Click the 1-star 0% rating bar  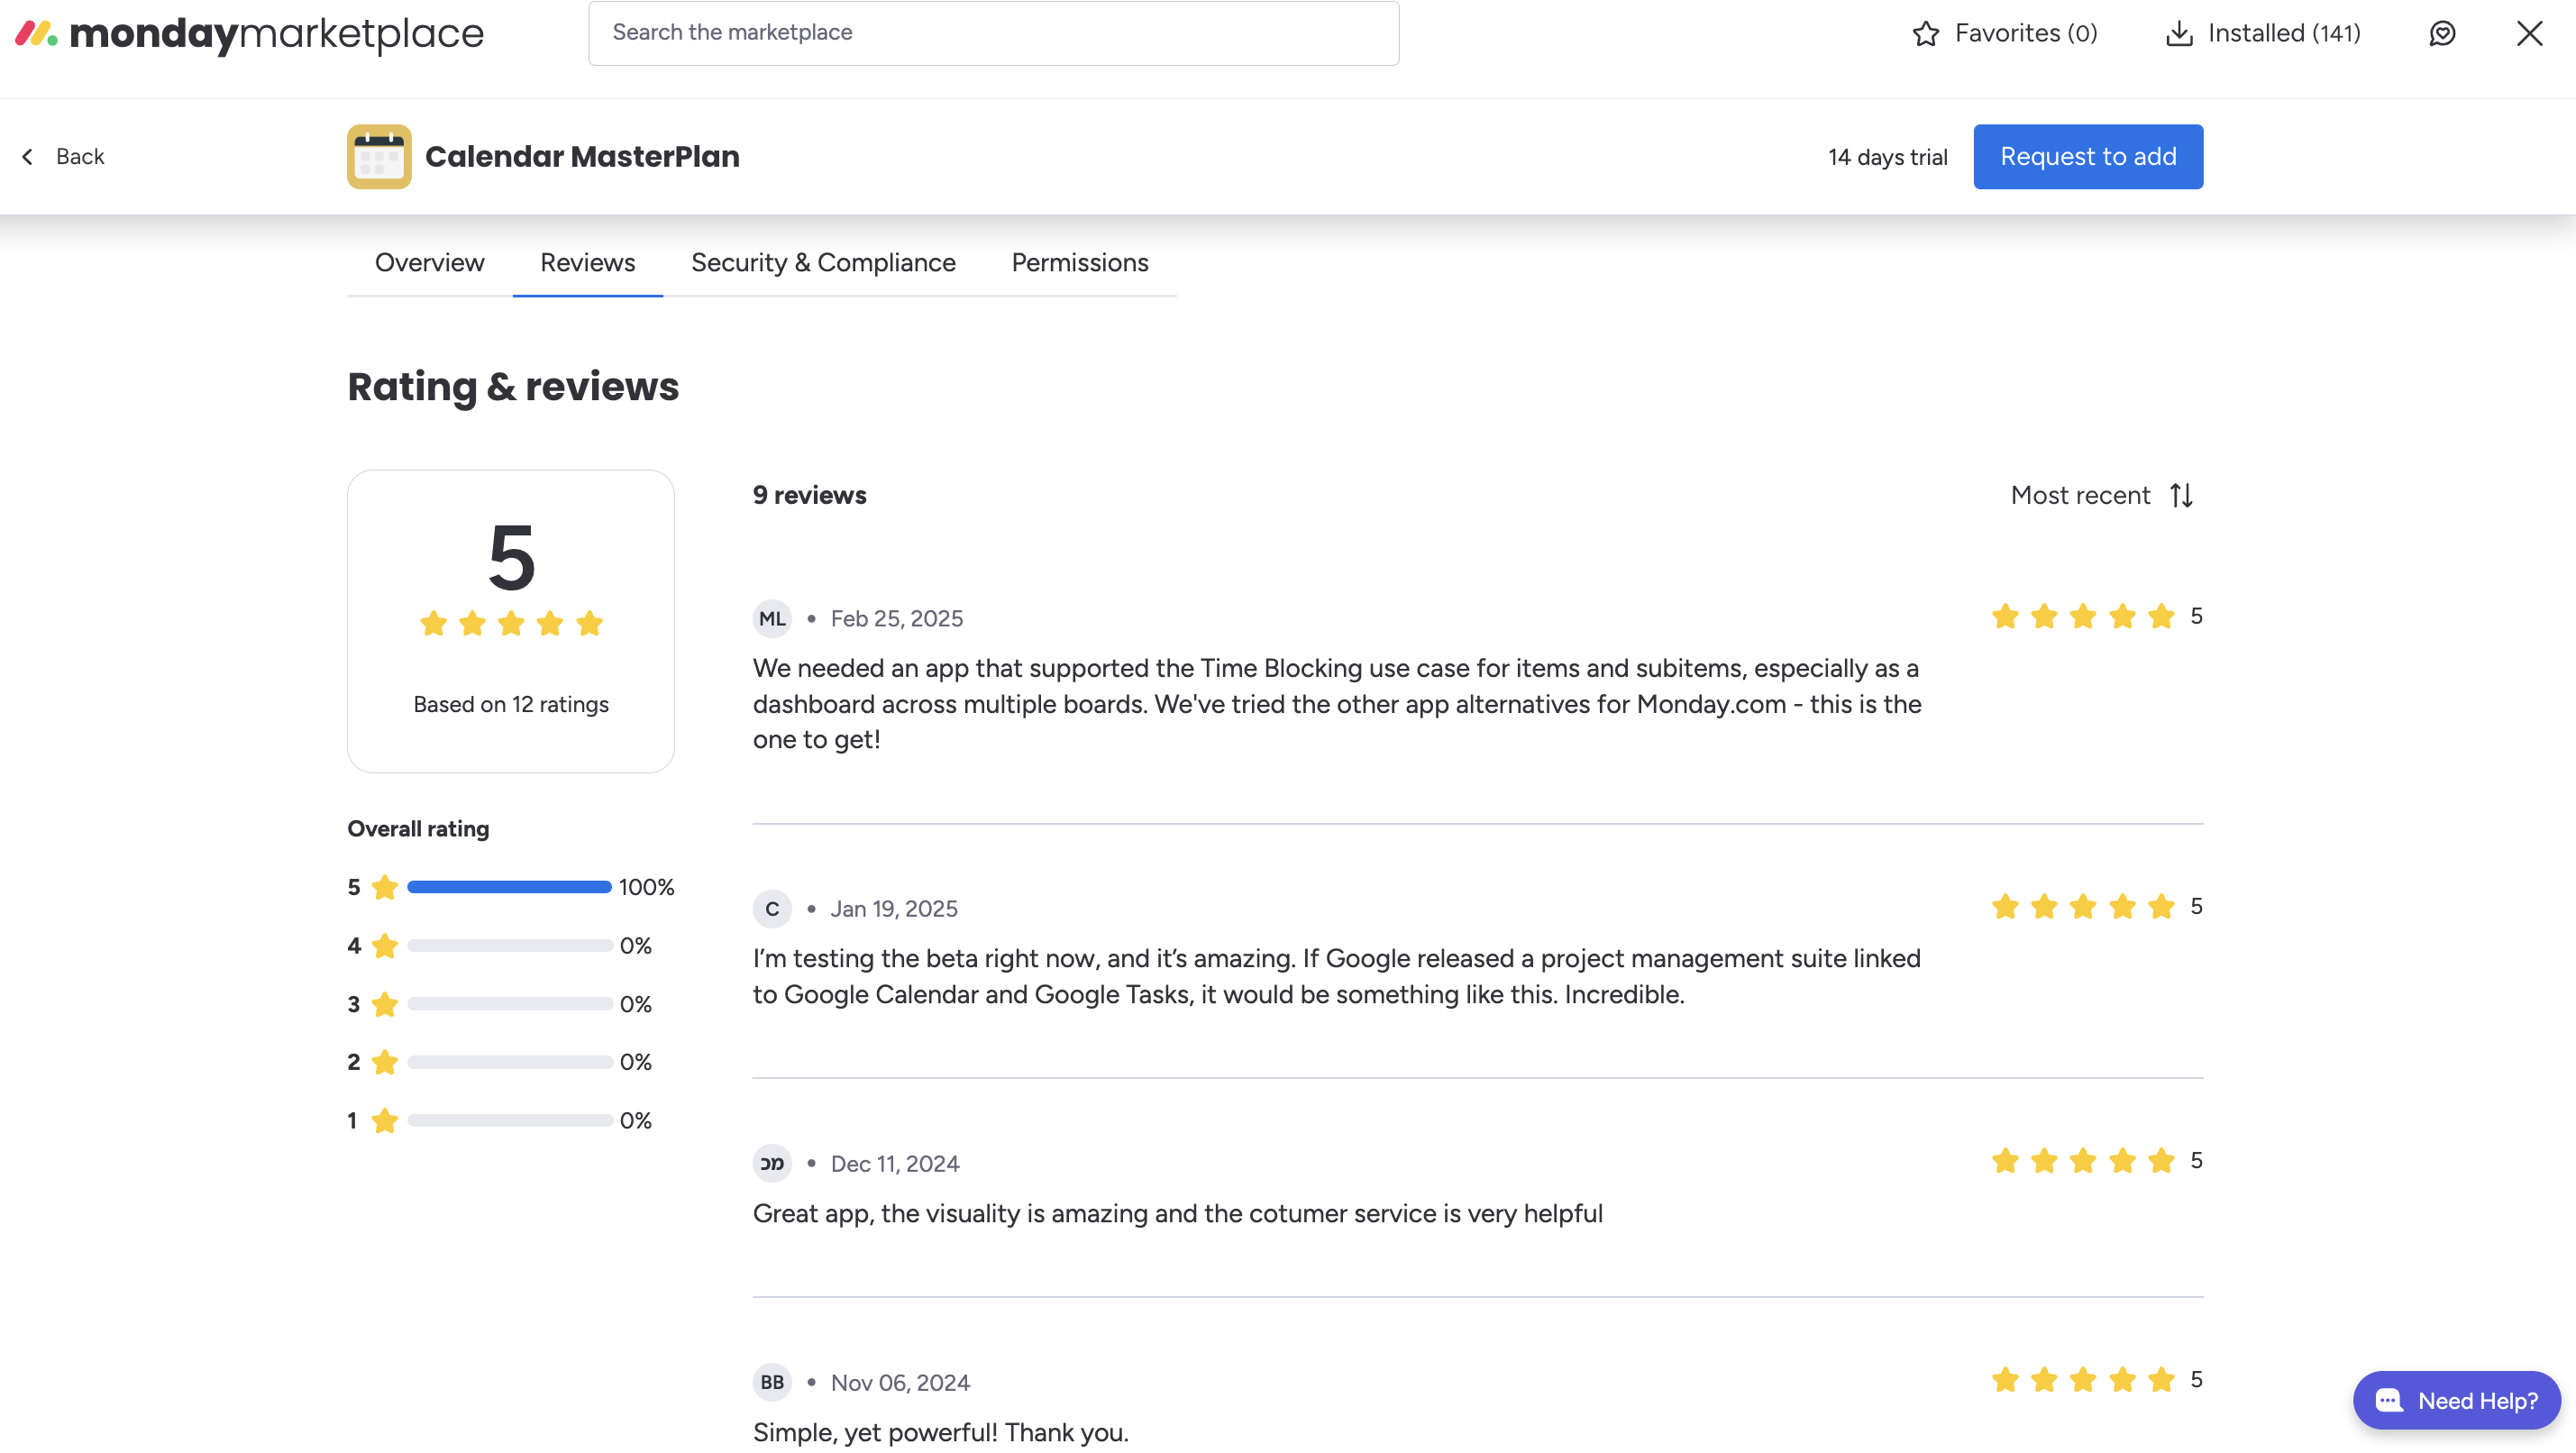510,1122
